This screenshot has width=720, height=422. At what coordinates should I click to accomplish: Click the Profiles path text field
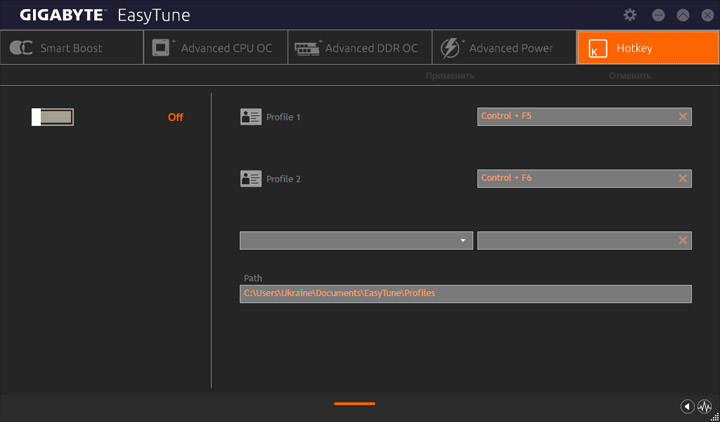point(466,294)
